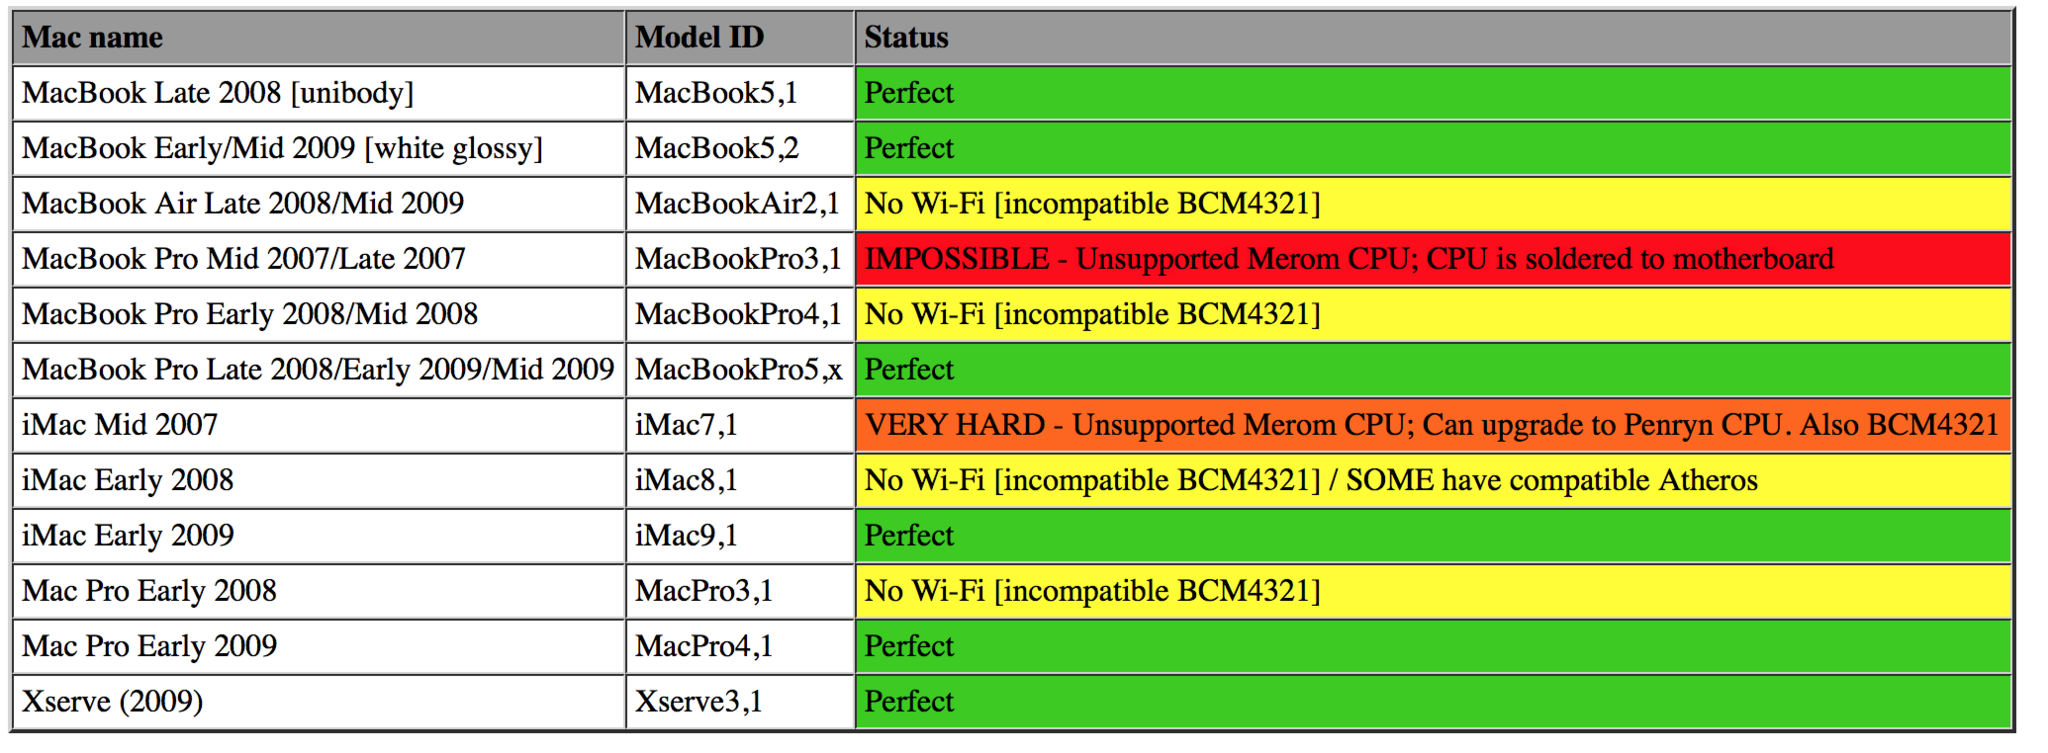Click the Mac name column header
The image size is (2048, 753).
[x=319, y=38]
